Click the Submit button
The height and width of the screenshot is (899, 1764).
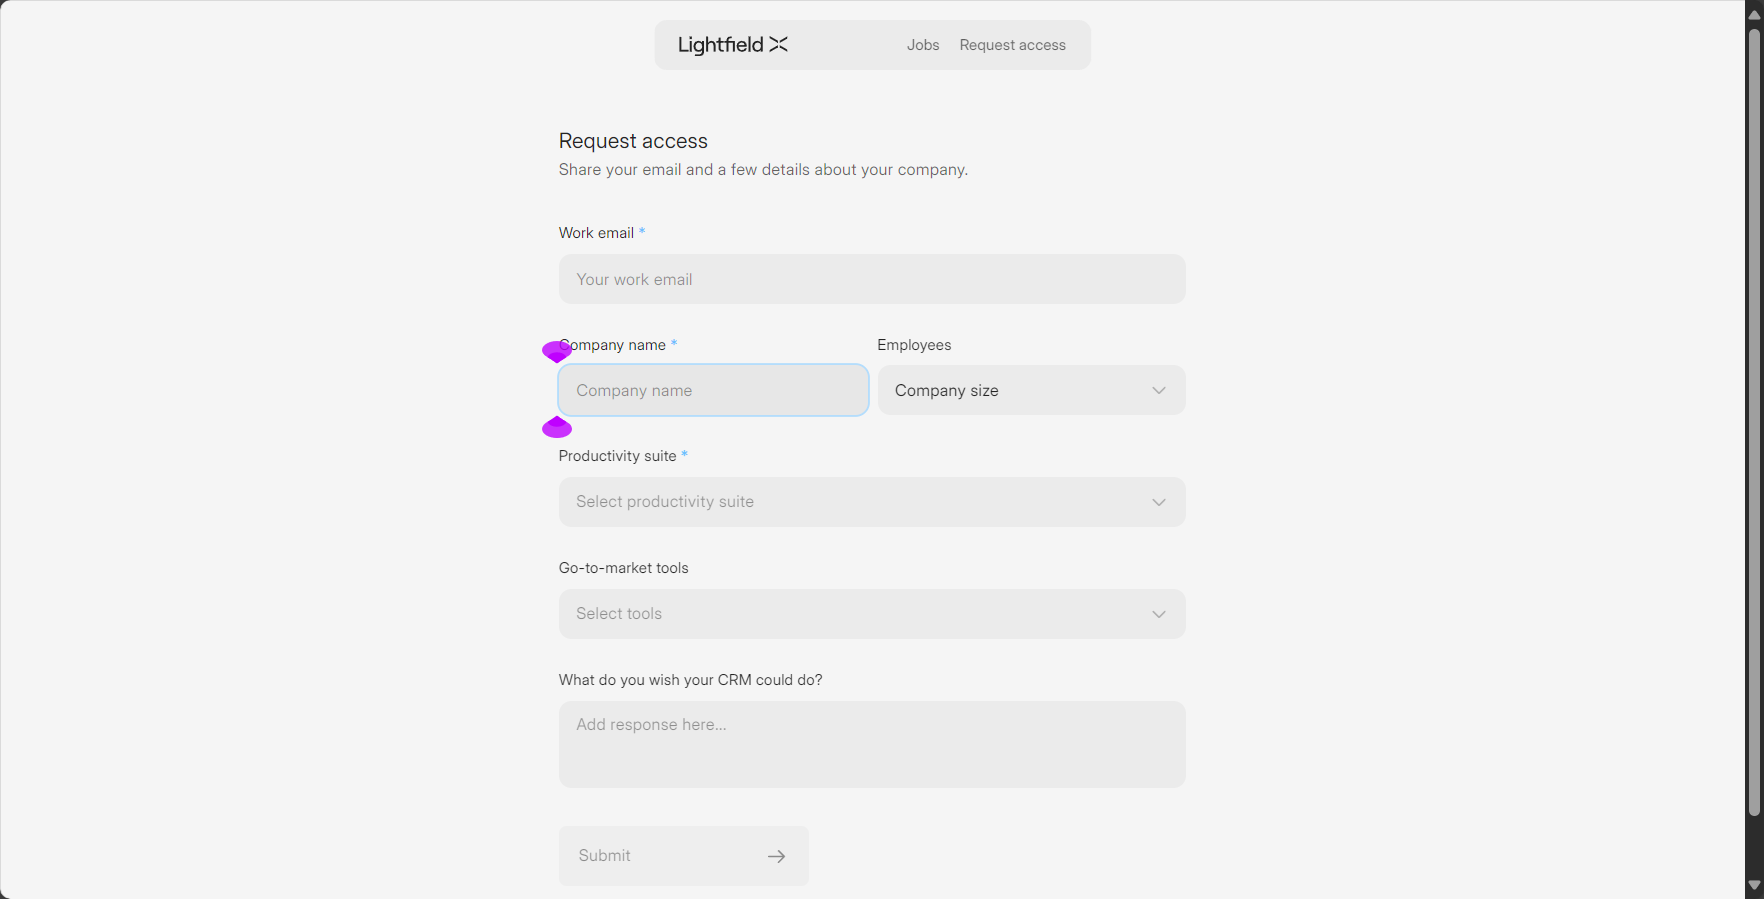click(x=684, y=856)
